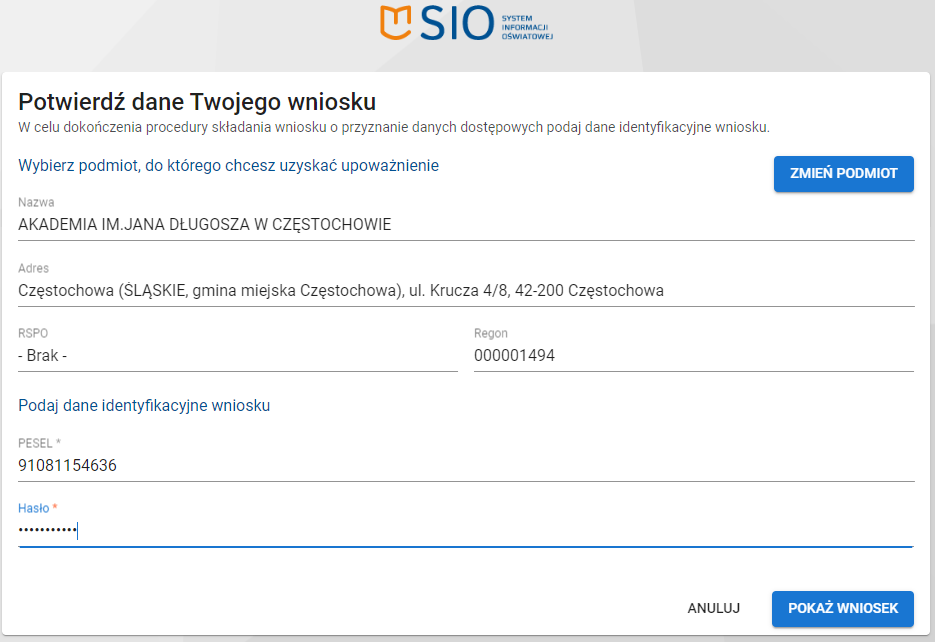The width and height of the screenshot is (935, 642).
Task: Click the SIO book logo icon
Action: tap(397, 22)
